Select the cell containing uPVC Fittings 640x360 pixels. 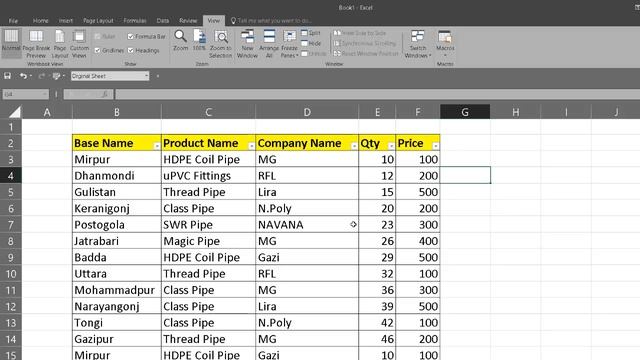[x=208, y=176]
